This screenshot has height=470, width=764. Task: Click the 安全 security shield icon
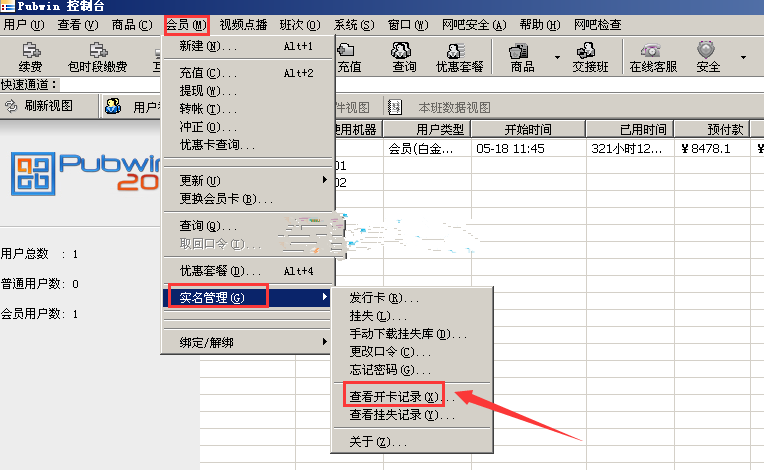707,56
